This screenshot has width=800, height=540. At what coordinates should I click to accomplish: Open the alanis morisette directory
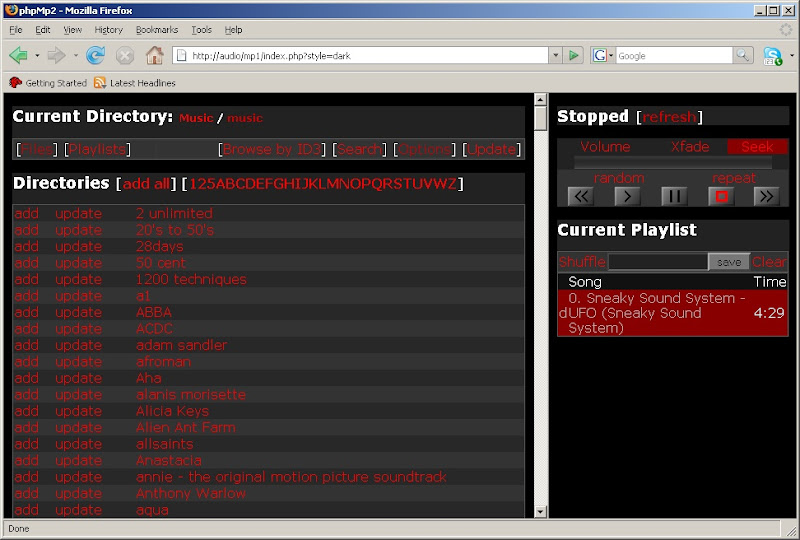click(190, 395)
